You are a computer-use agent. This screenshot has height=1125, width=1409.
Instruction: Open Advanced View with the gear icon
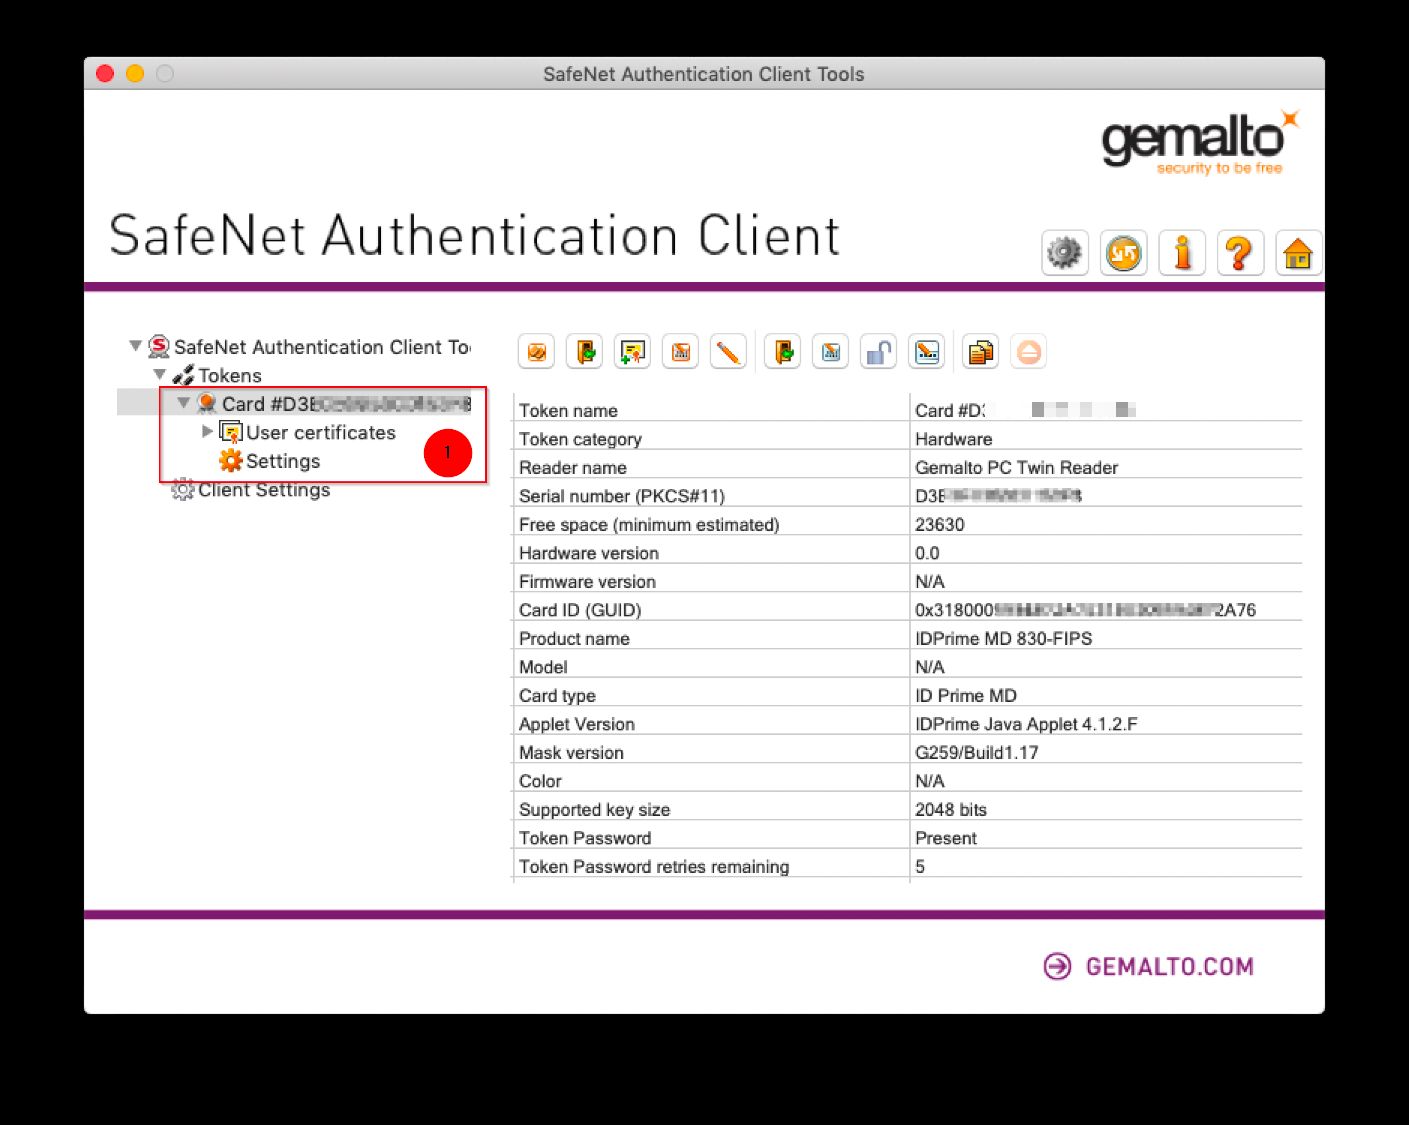(1065, 253)
